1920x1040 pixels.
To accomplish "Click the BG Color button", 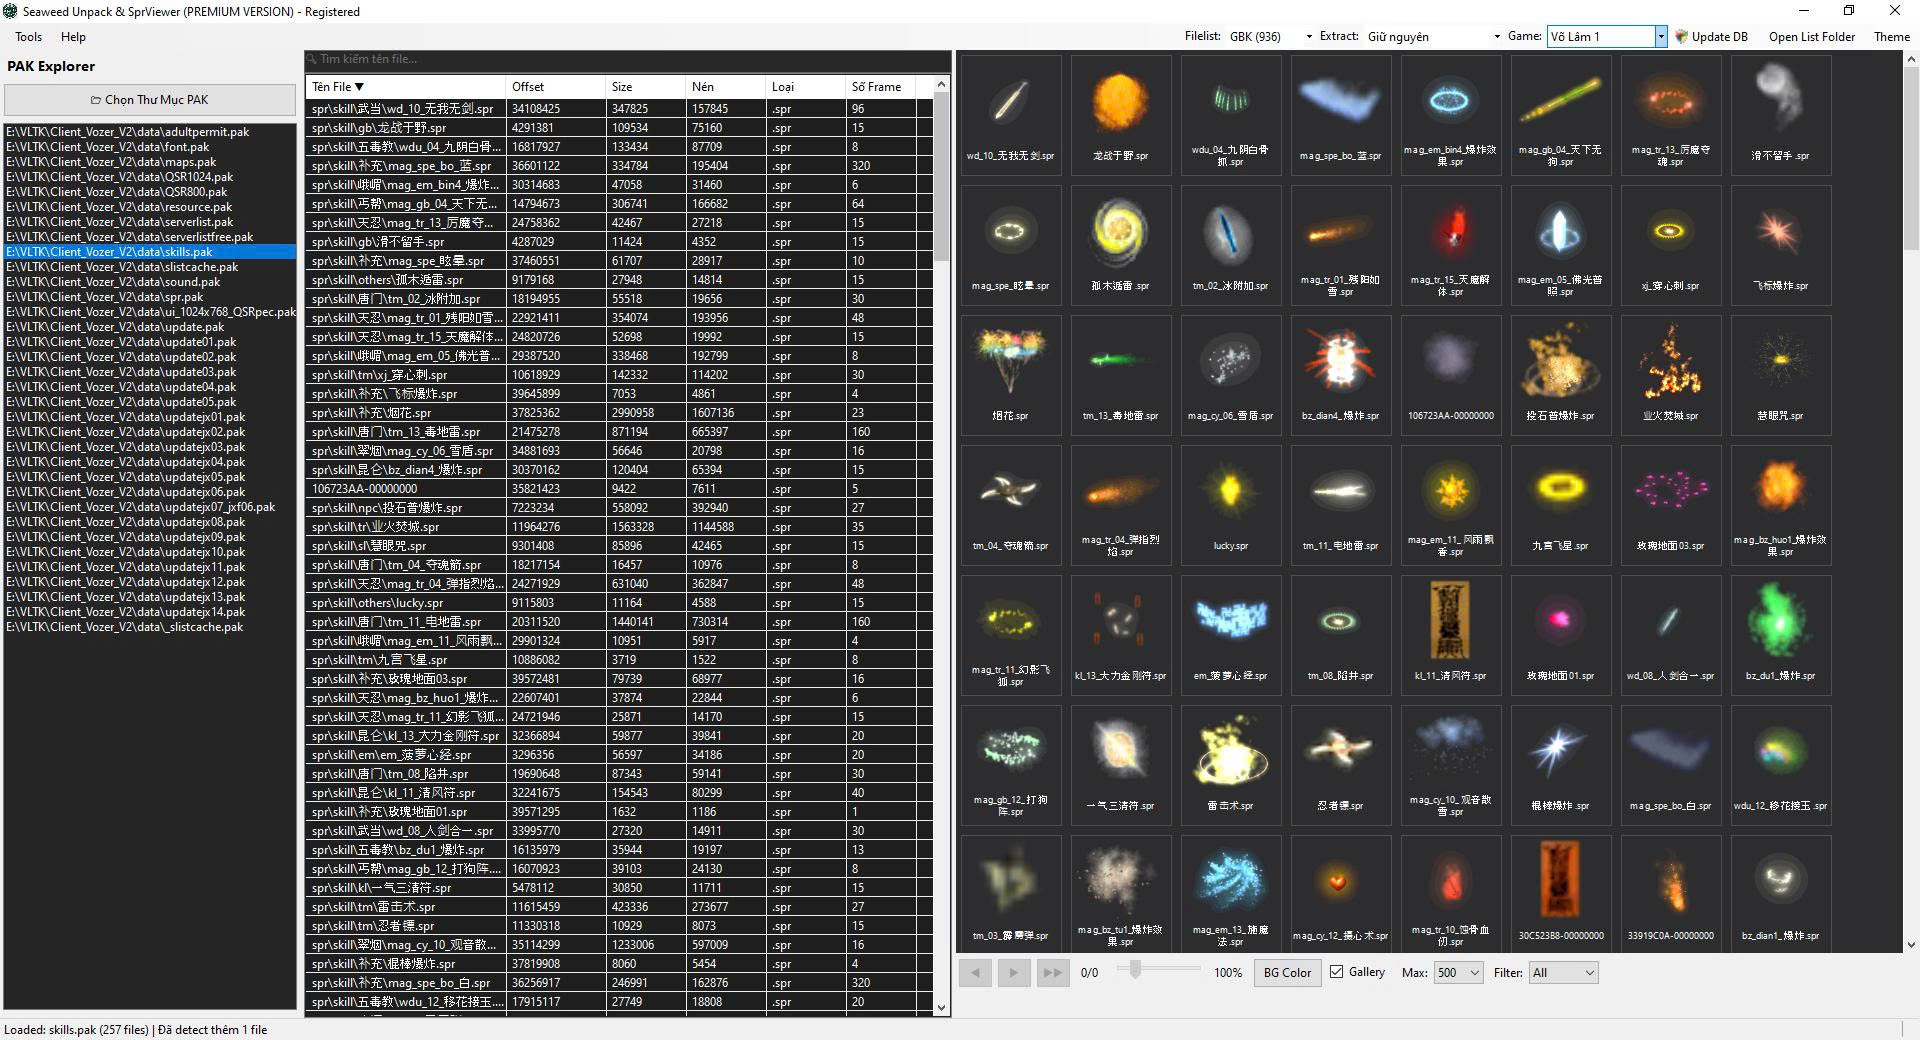I will click(x=1287, y=972).
